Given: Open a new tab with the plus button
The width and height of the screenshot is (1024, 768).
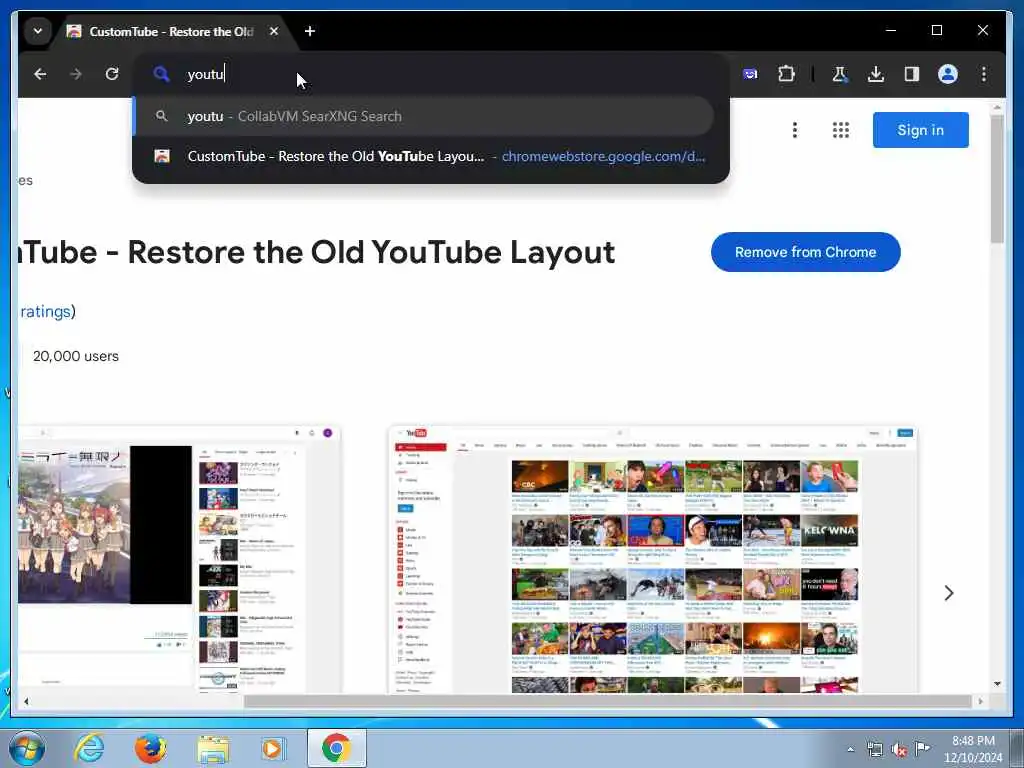Looking at the screenshot, I should [x=310, y=31].
